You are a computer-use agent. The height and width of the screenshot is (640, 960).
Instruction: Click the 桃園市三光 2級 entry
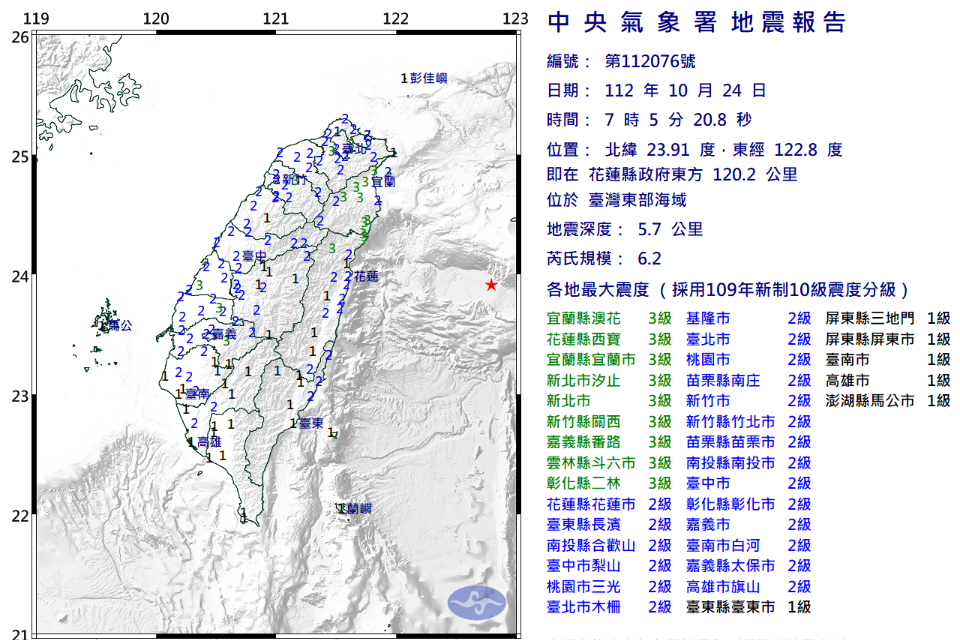pyautogui.click(x=609, y=587)
